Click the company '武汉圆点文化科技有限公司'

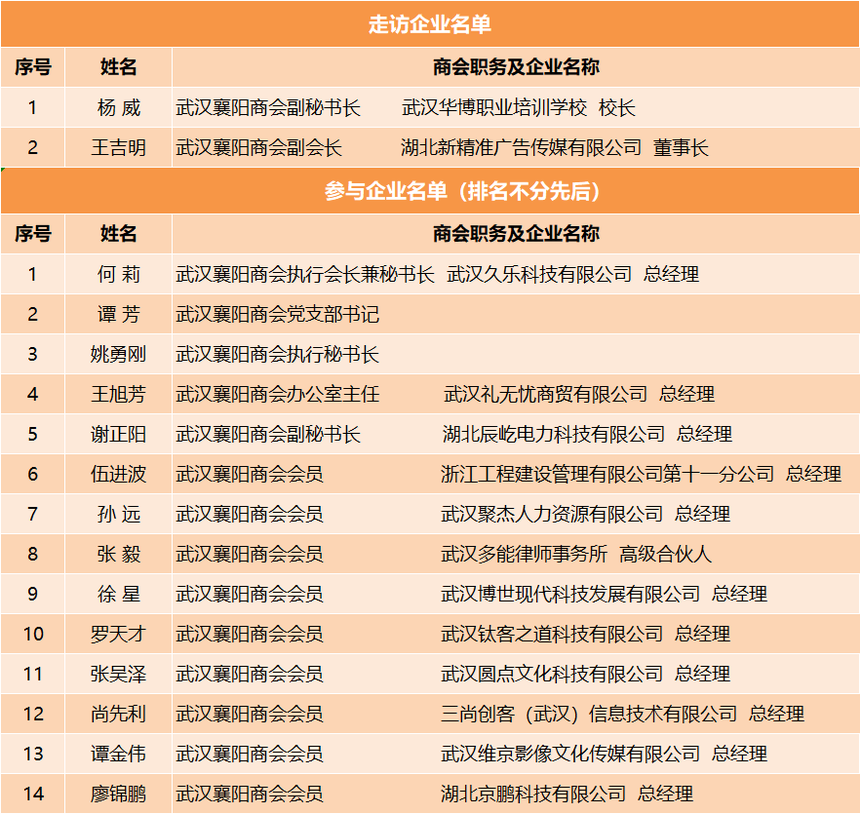[x=552, y=674]
